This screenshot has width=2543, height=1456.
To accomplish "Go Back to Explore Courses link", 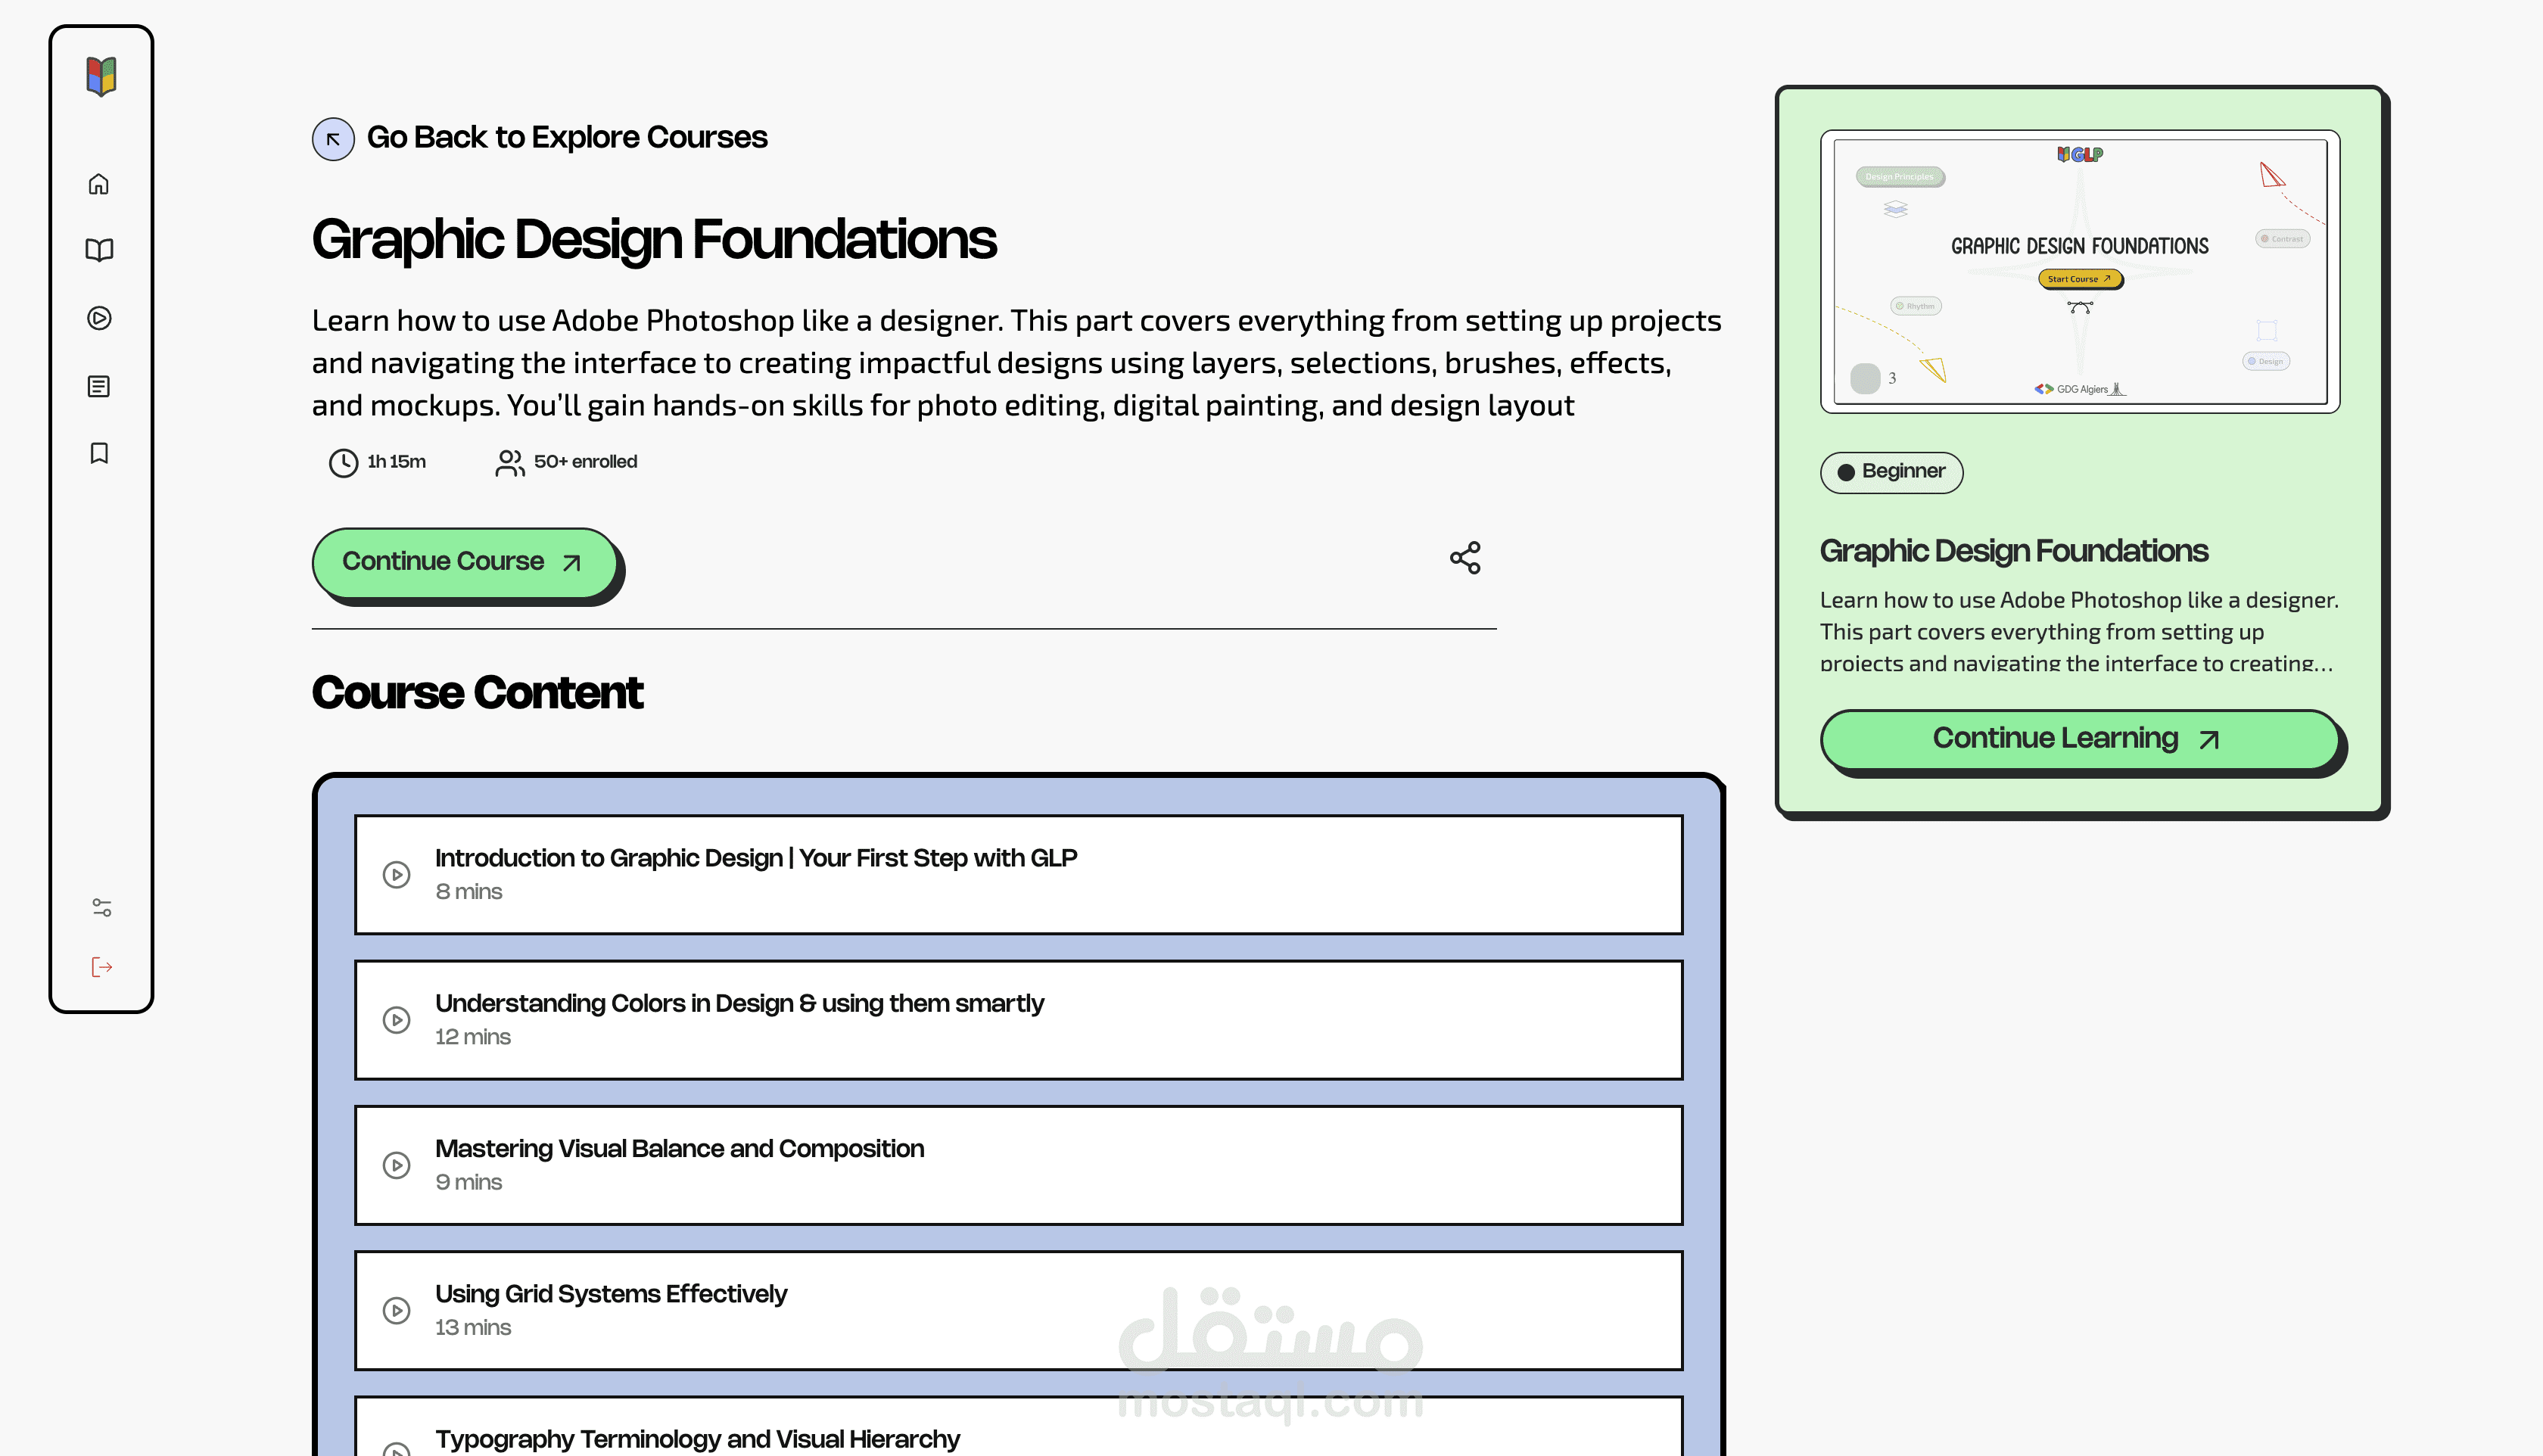I will point(566,137).
